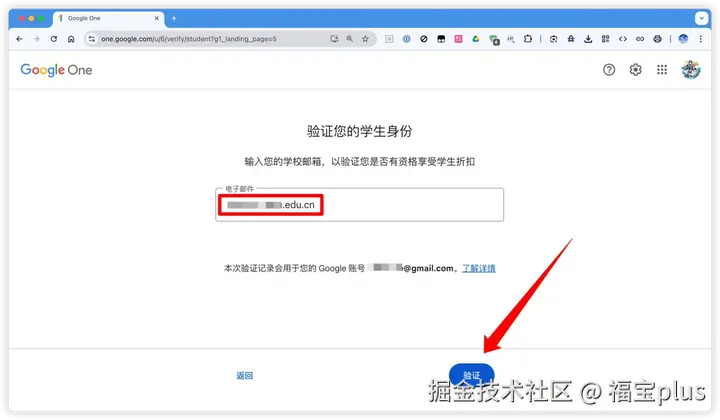This screenshot has width=720, height=420.
Task: Bookmark this page with the star
Action: [x=366, y=39]
